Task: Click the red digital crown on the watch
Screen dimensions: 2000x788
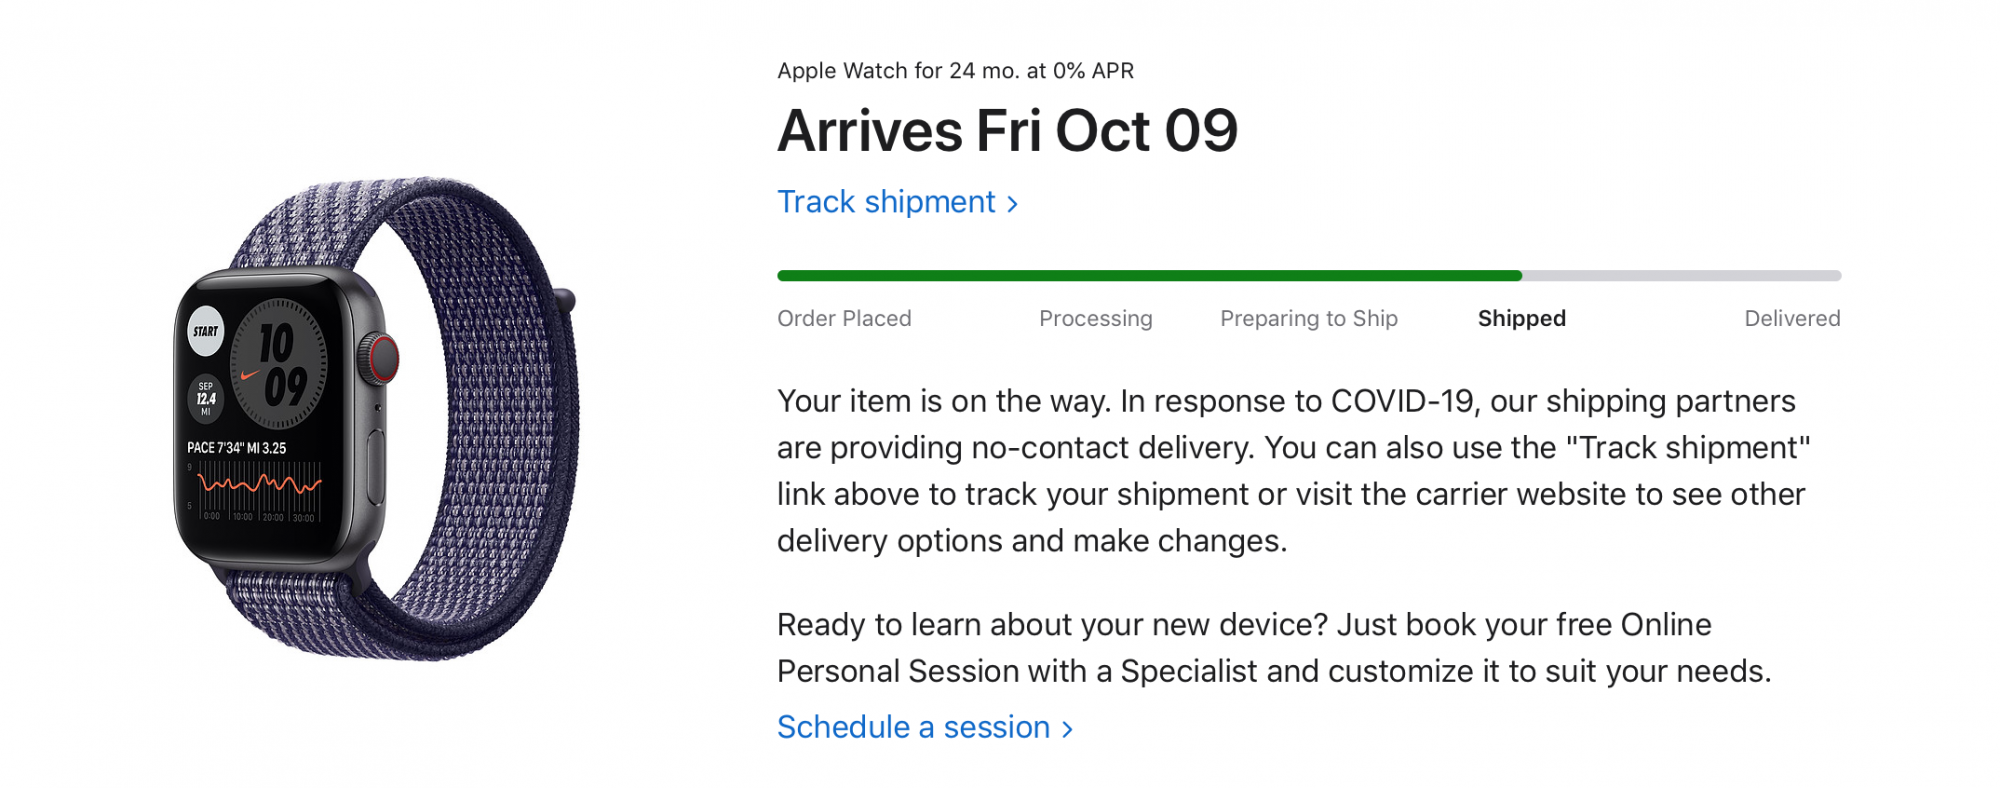Action: point(380,359)
